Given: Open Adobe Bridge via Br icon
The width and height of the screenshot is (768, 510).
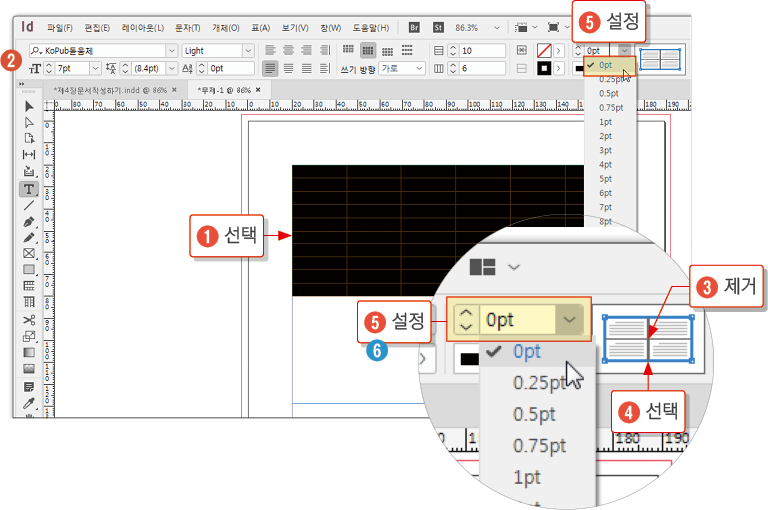Looking at the screenshot, I should pos(414,27).
